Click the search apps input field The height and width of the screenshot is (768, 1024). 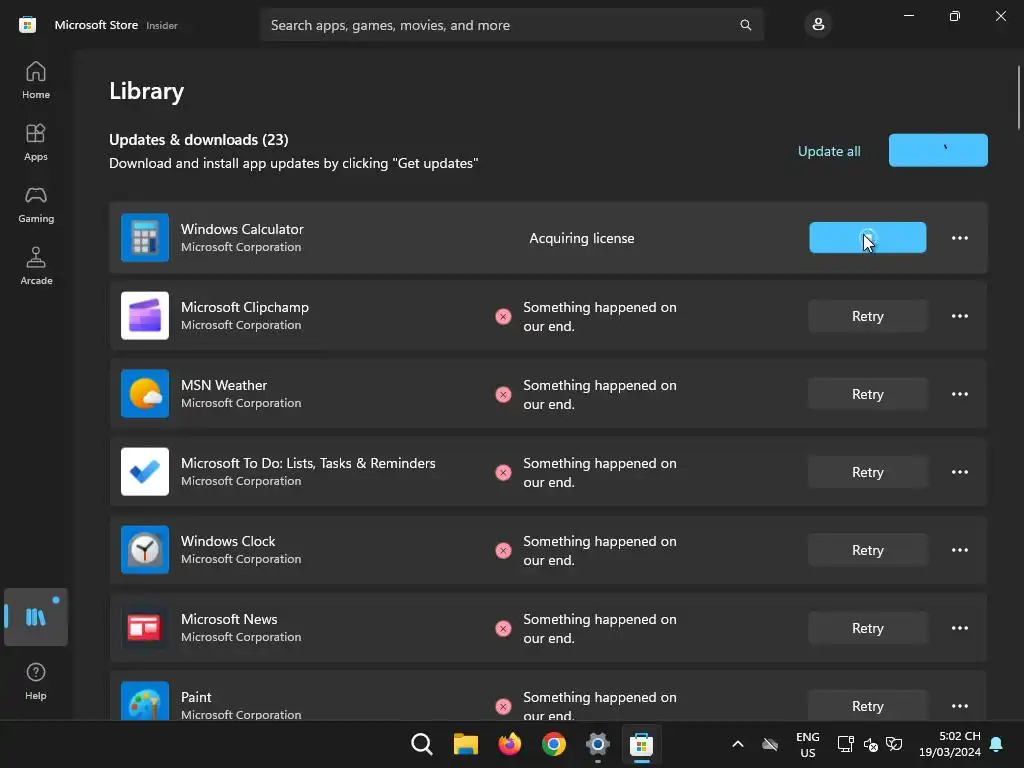pyautogui.click(x=511, y=25)
